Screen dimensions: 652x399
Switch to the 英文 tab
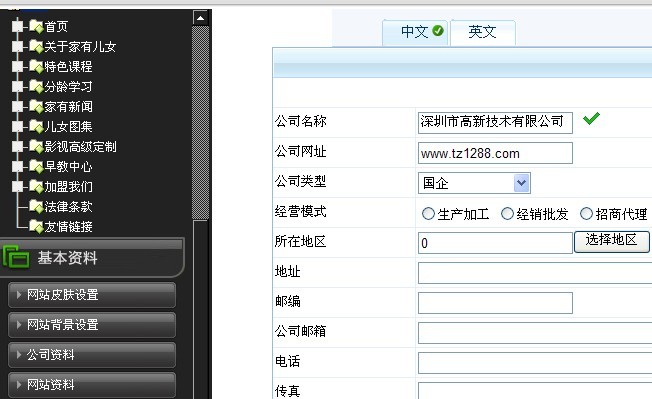pos(483,32)
